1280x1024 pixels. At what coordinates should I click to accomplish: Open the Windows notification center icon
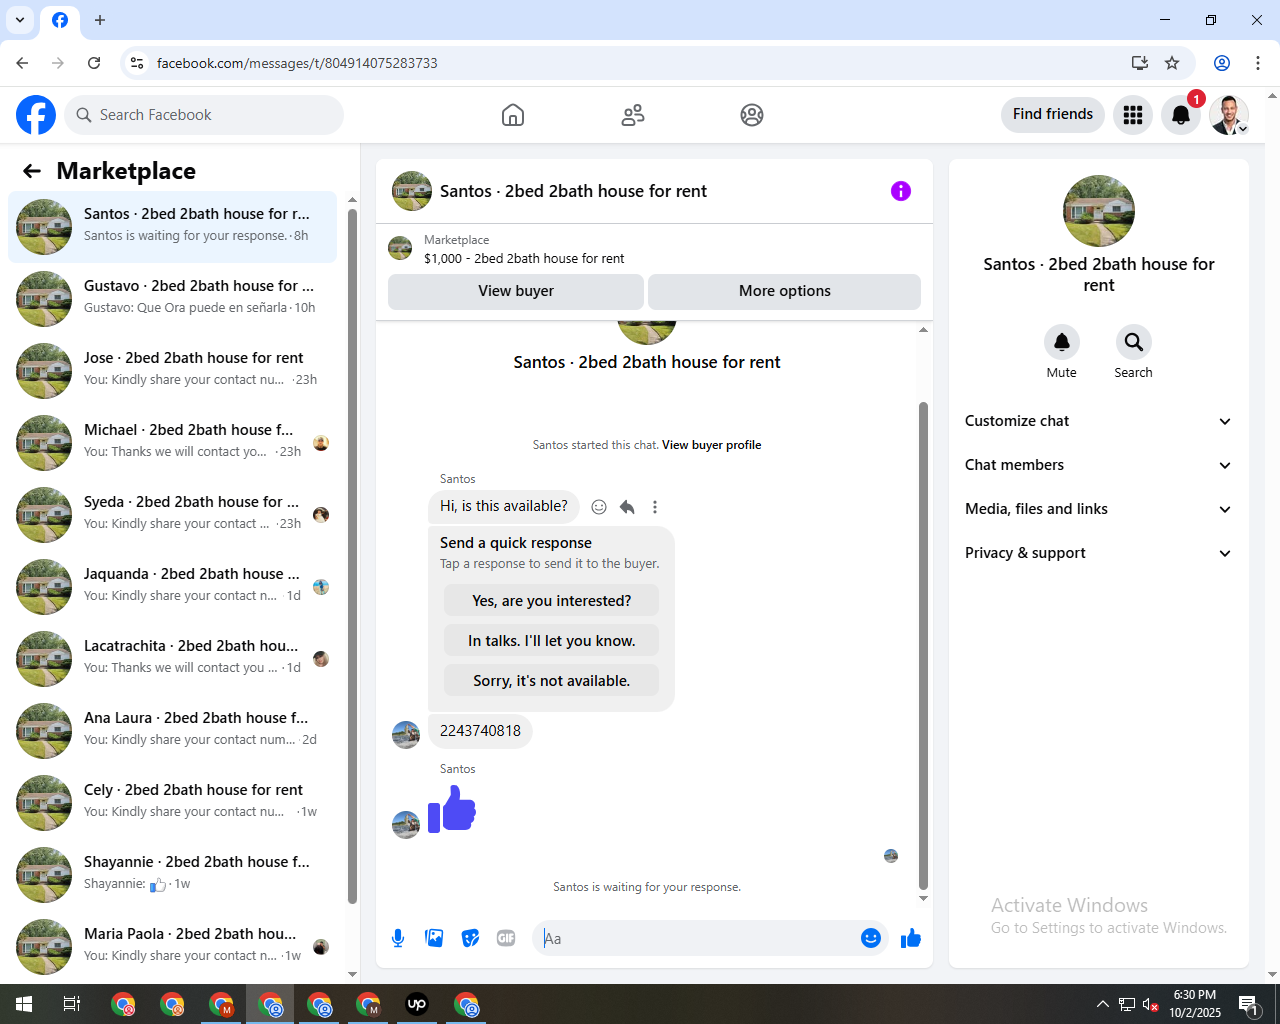tap(1248, 1004)
